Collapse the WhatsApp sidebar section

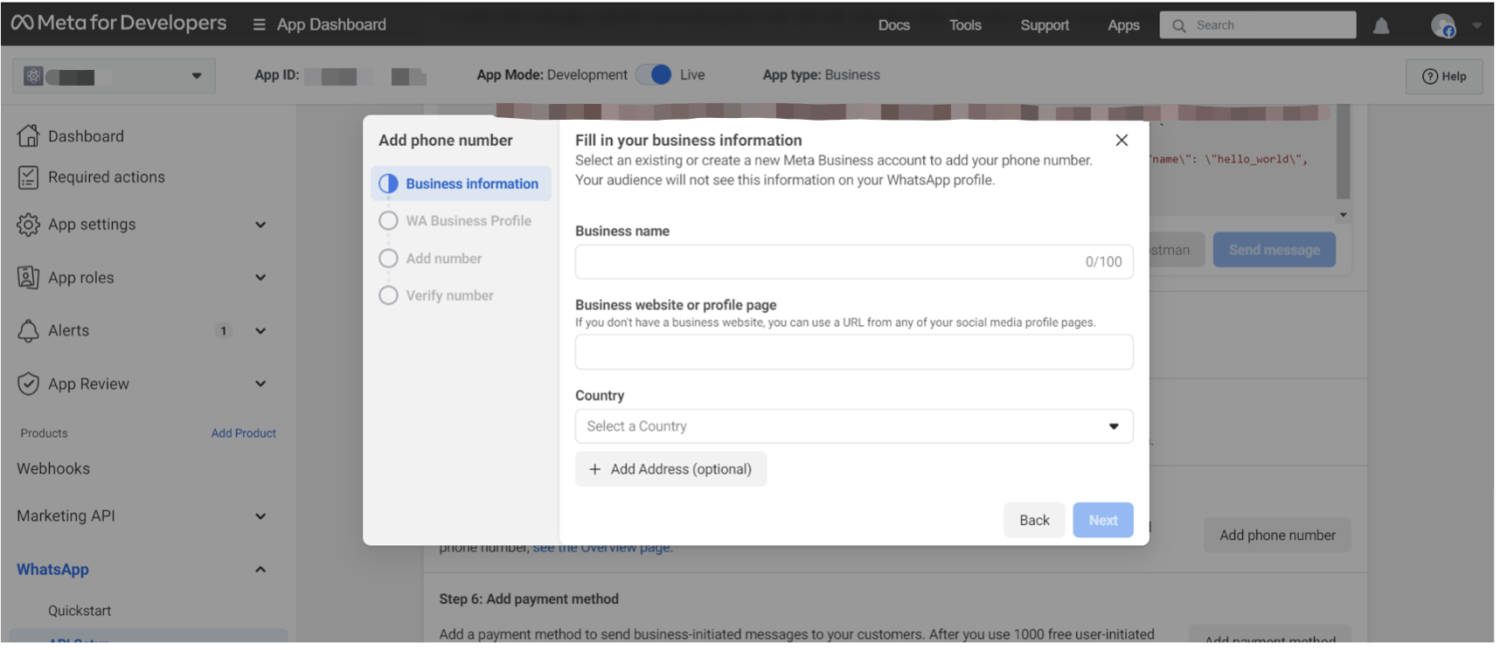260,570
